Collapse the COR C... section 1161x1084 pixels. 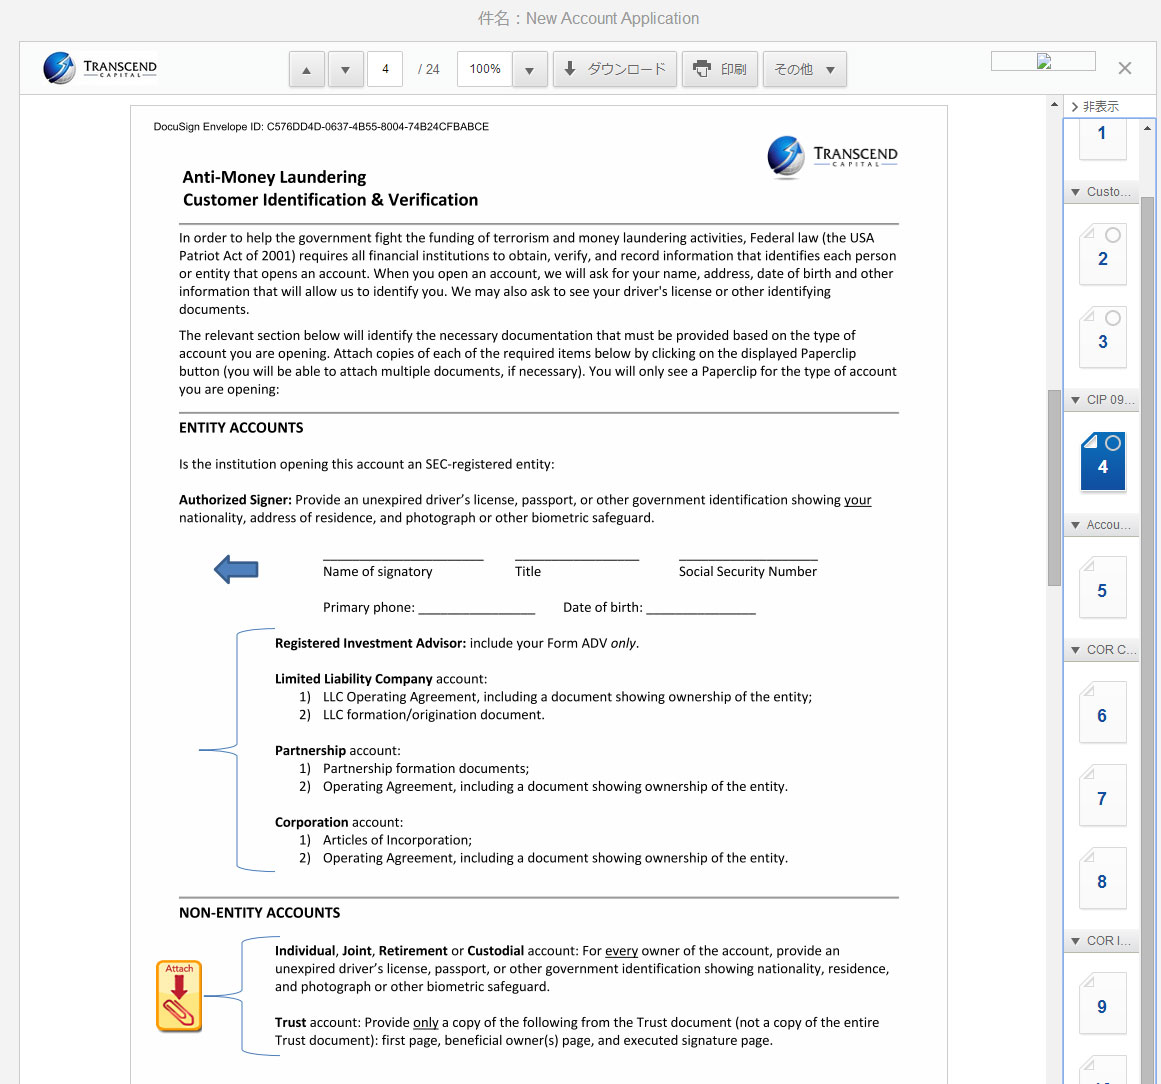pos(1102,649)
